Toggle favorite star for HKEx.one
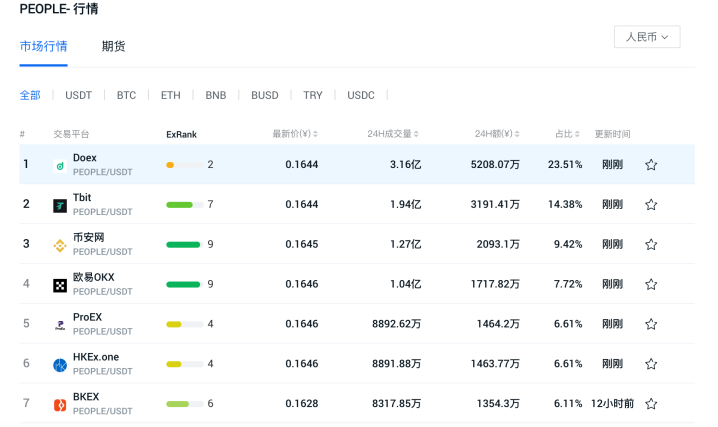 [651, 364]
